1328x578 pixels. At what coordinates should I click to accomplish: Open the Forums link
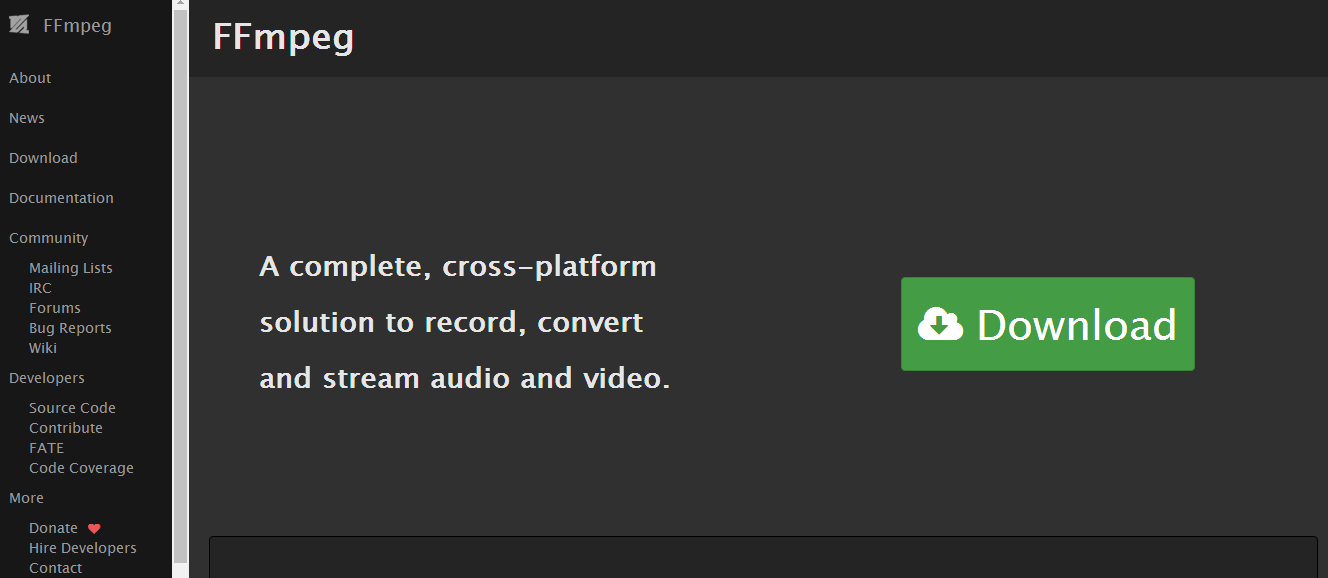click(x=55, y=308)
